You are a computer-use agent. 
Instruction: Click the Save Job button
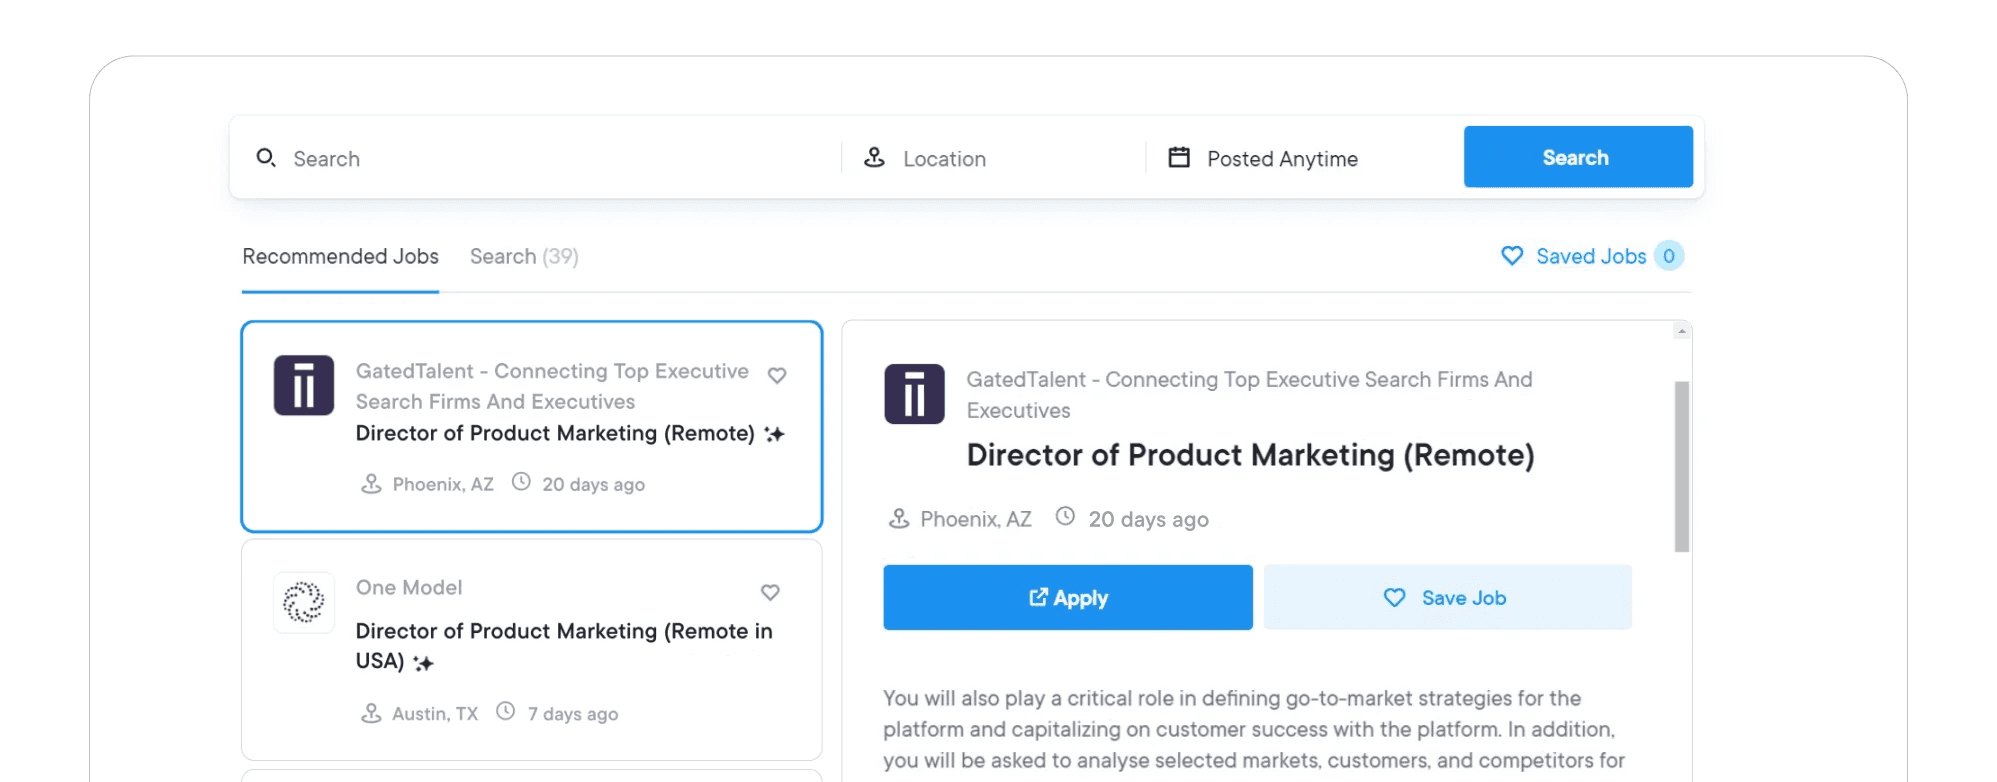[x=1448, y=597]
